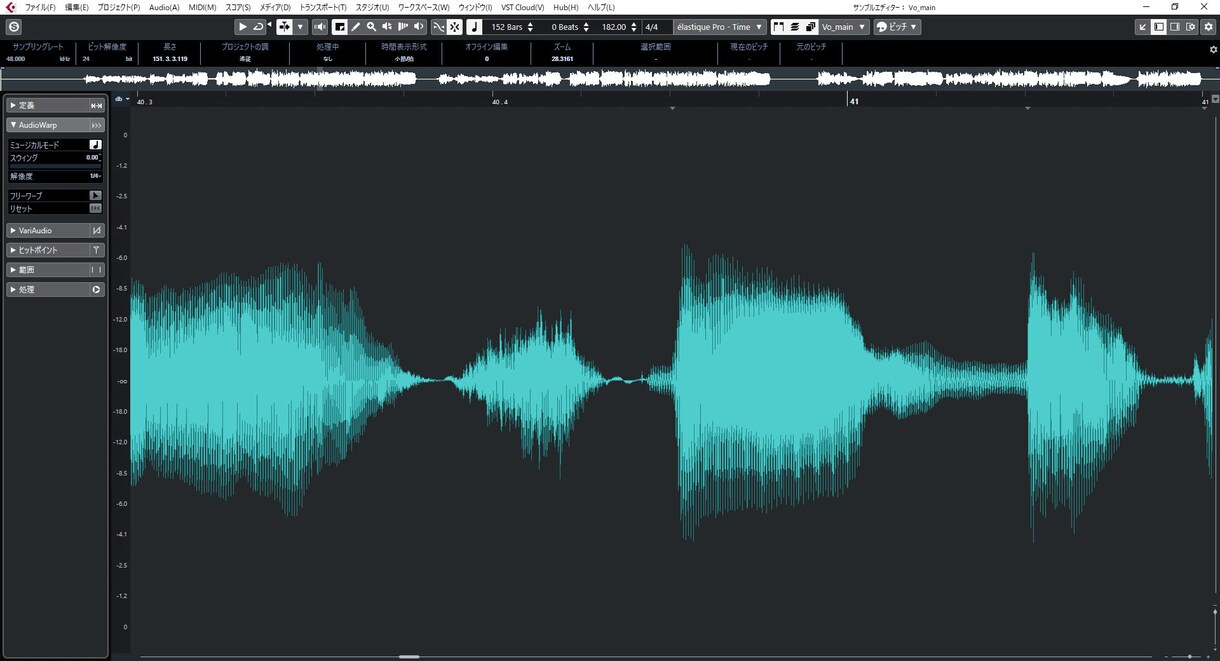The height and width of the screenshot is (661, 1220).
Task: Click the リセット warp button
Action: [x=95, y=209]
